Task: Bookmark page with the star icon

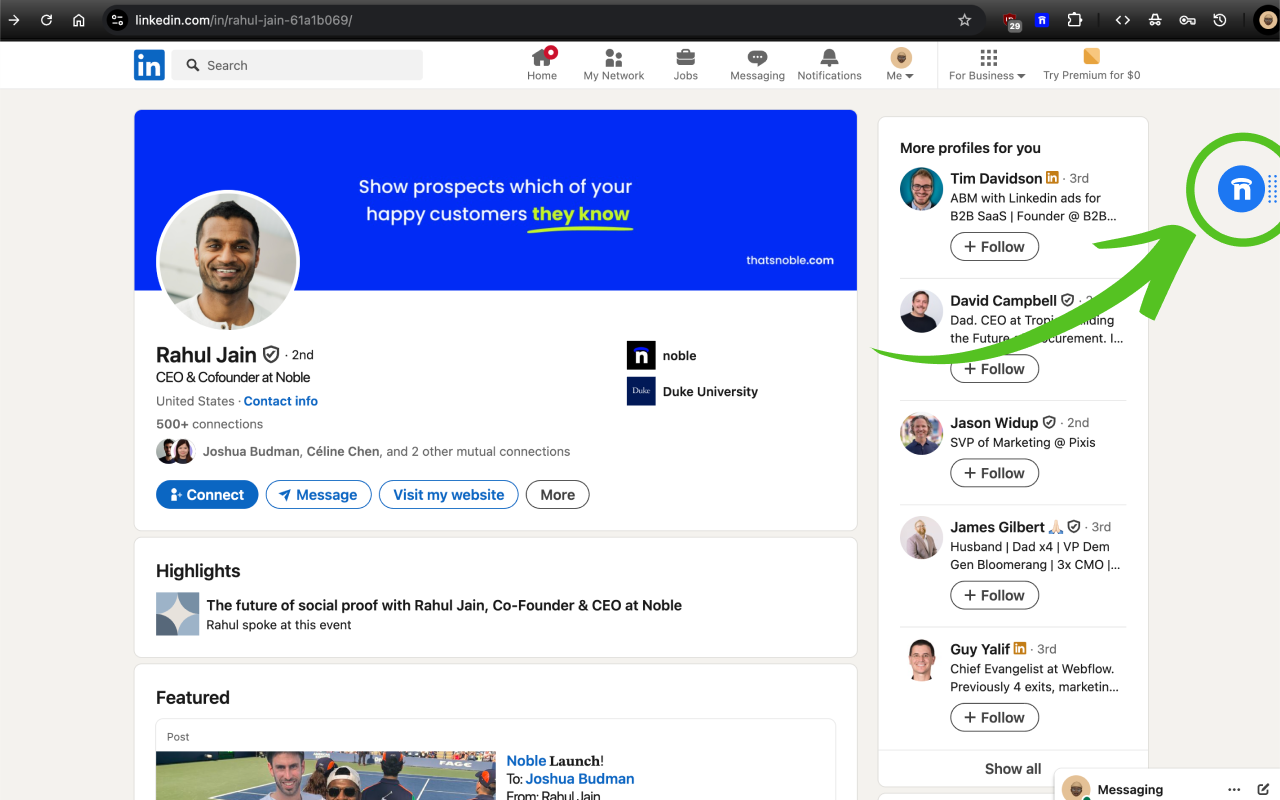Action: click(x=964, y=20)
